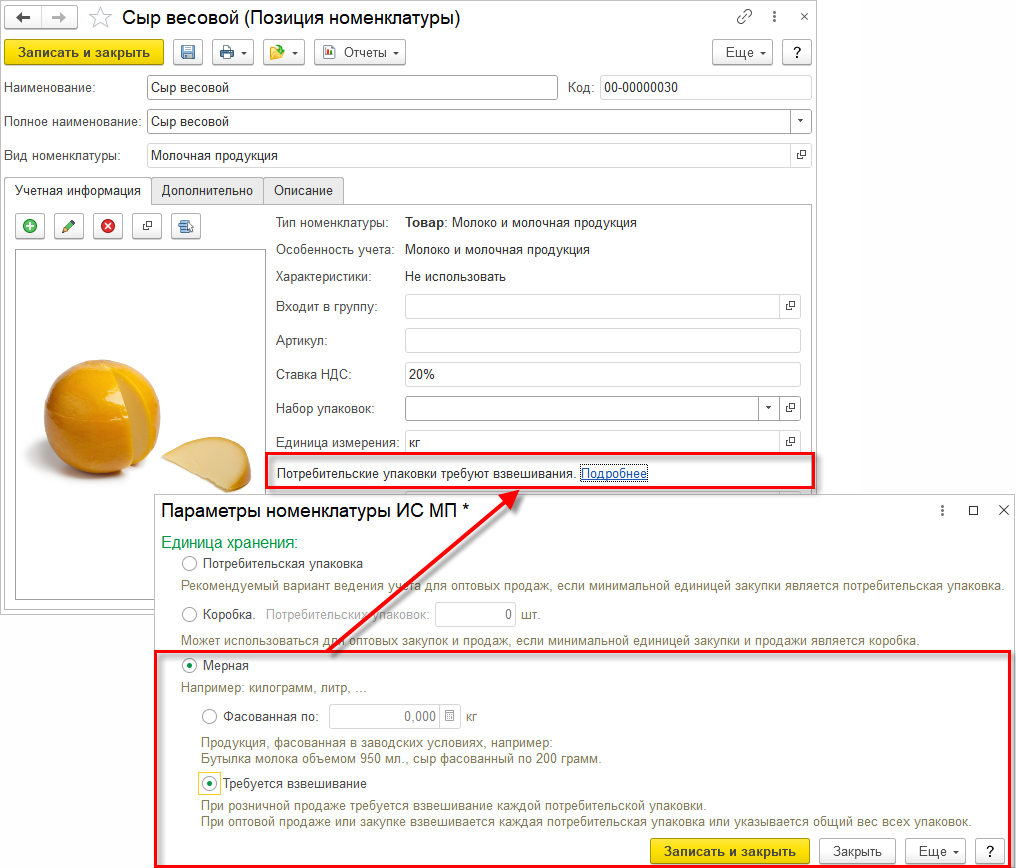Expand the Набор упаковок dropdown arrow
This screenshot has height=868, width=1016.
point(768,408)
